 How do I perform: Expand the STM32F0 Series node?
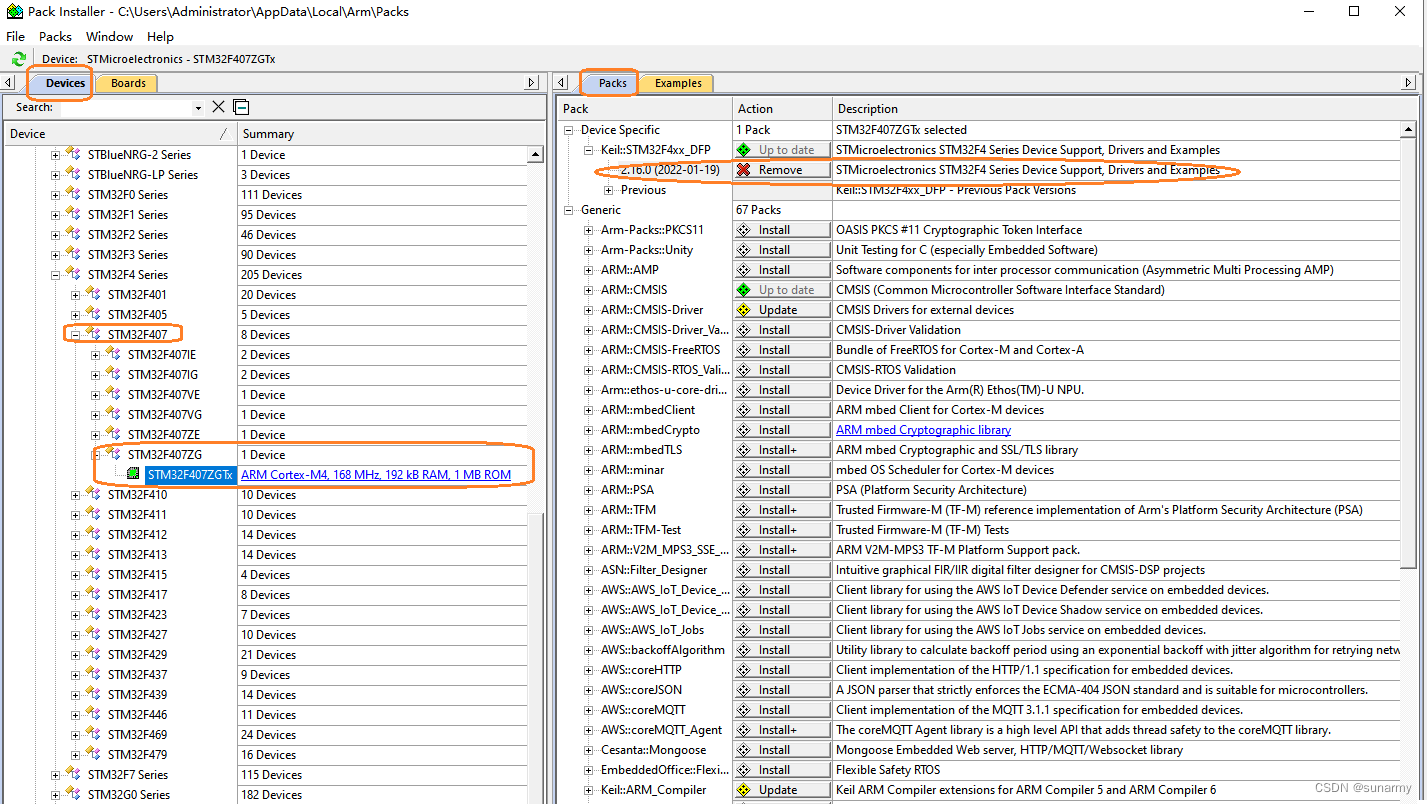coord(56,195)
